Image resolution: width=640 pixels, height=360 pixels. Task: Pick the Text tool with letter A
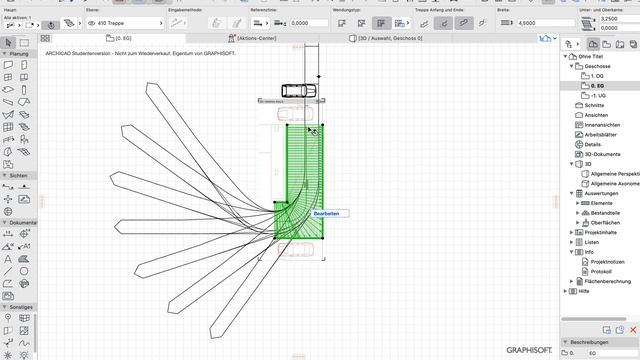point(8,259)
